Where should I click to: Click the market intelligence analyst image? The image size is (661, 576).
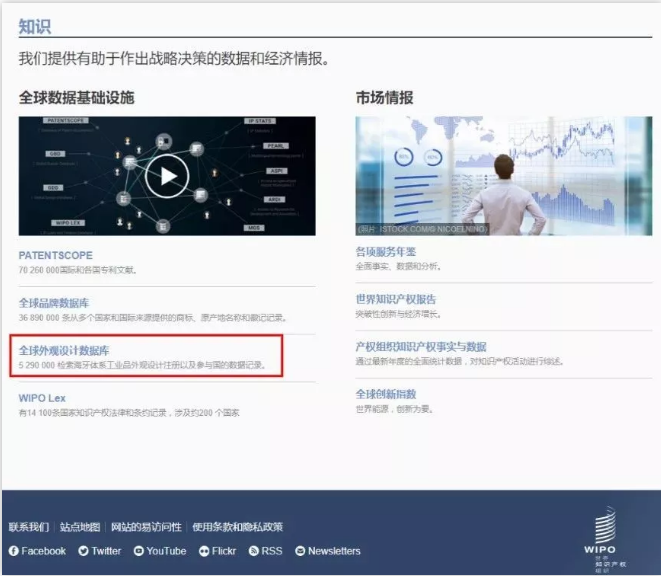pos(504,176)
